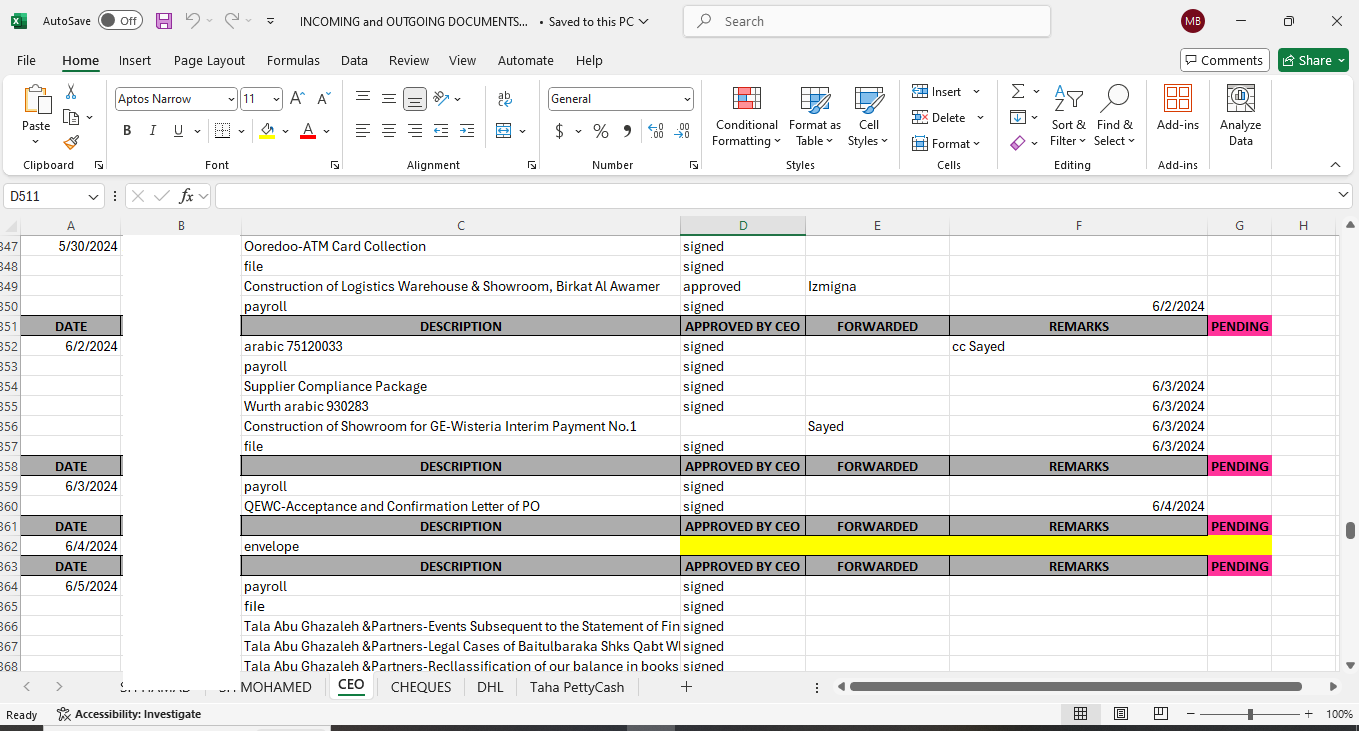Open the font name dropdown

231,99
